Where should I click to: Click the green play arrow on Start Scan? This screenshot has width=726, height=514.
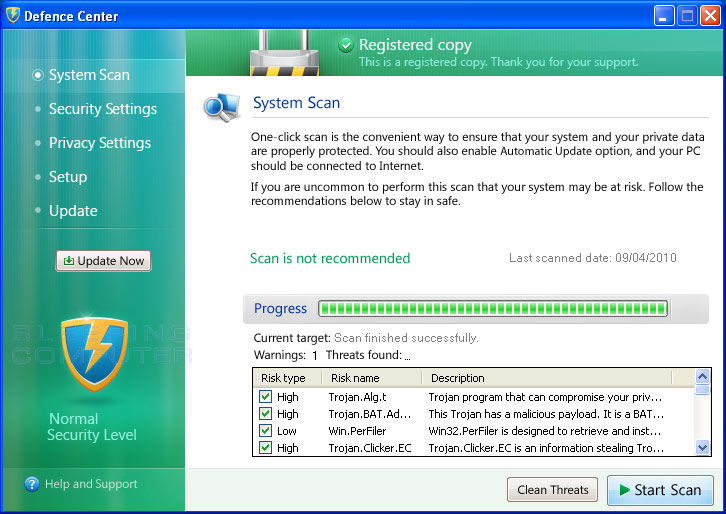click(625, 490)
